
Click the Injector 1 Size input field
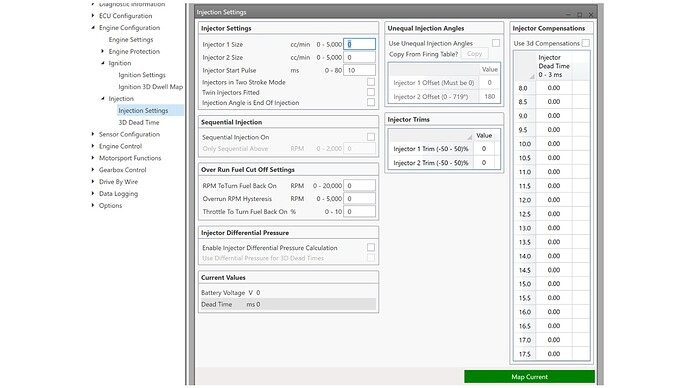360,44
